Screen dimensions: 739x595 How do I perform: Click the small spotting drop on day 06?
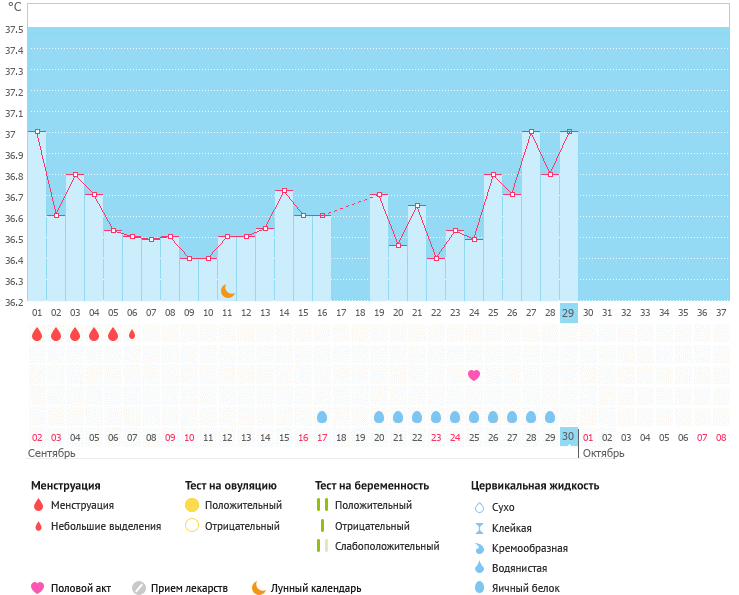click(x=132, y=335)
